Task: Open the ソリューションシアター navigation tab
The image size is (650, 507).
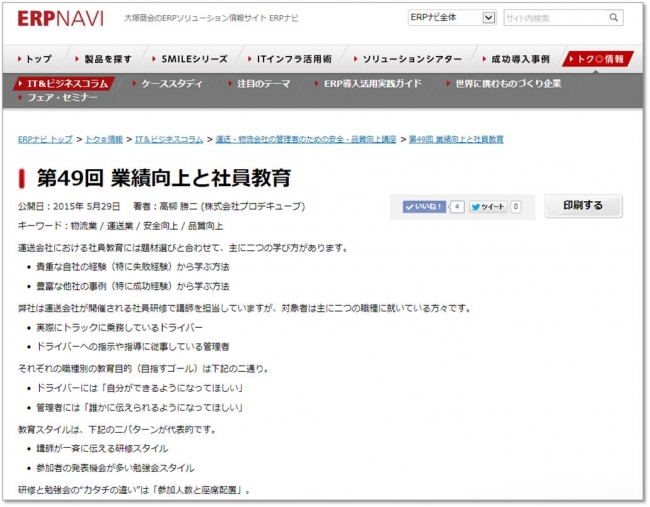Action: tap(407, 59)
